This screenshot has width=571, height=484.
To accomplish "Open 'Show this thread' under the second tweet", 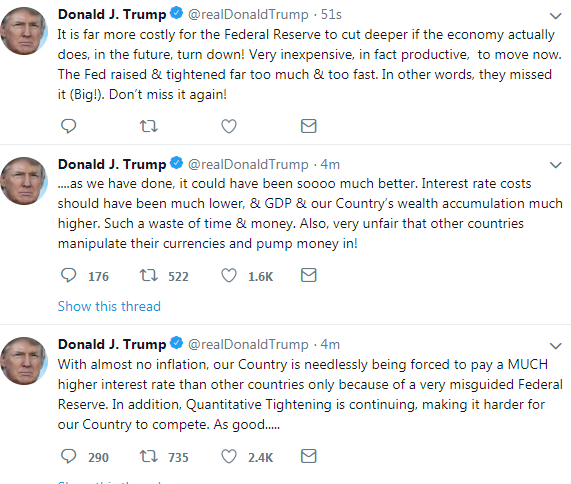I will 109,306.
